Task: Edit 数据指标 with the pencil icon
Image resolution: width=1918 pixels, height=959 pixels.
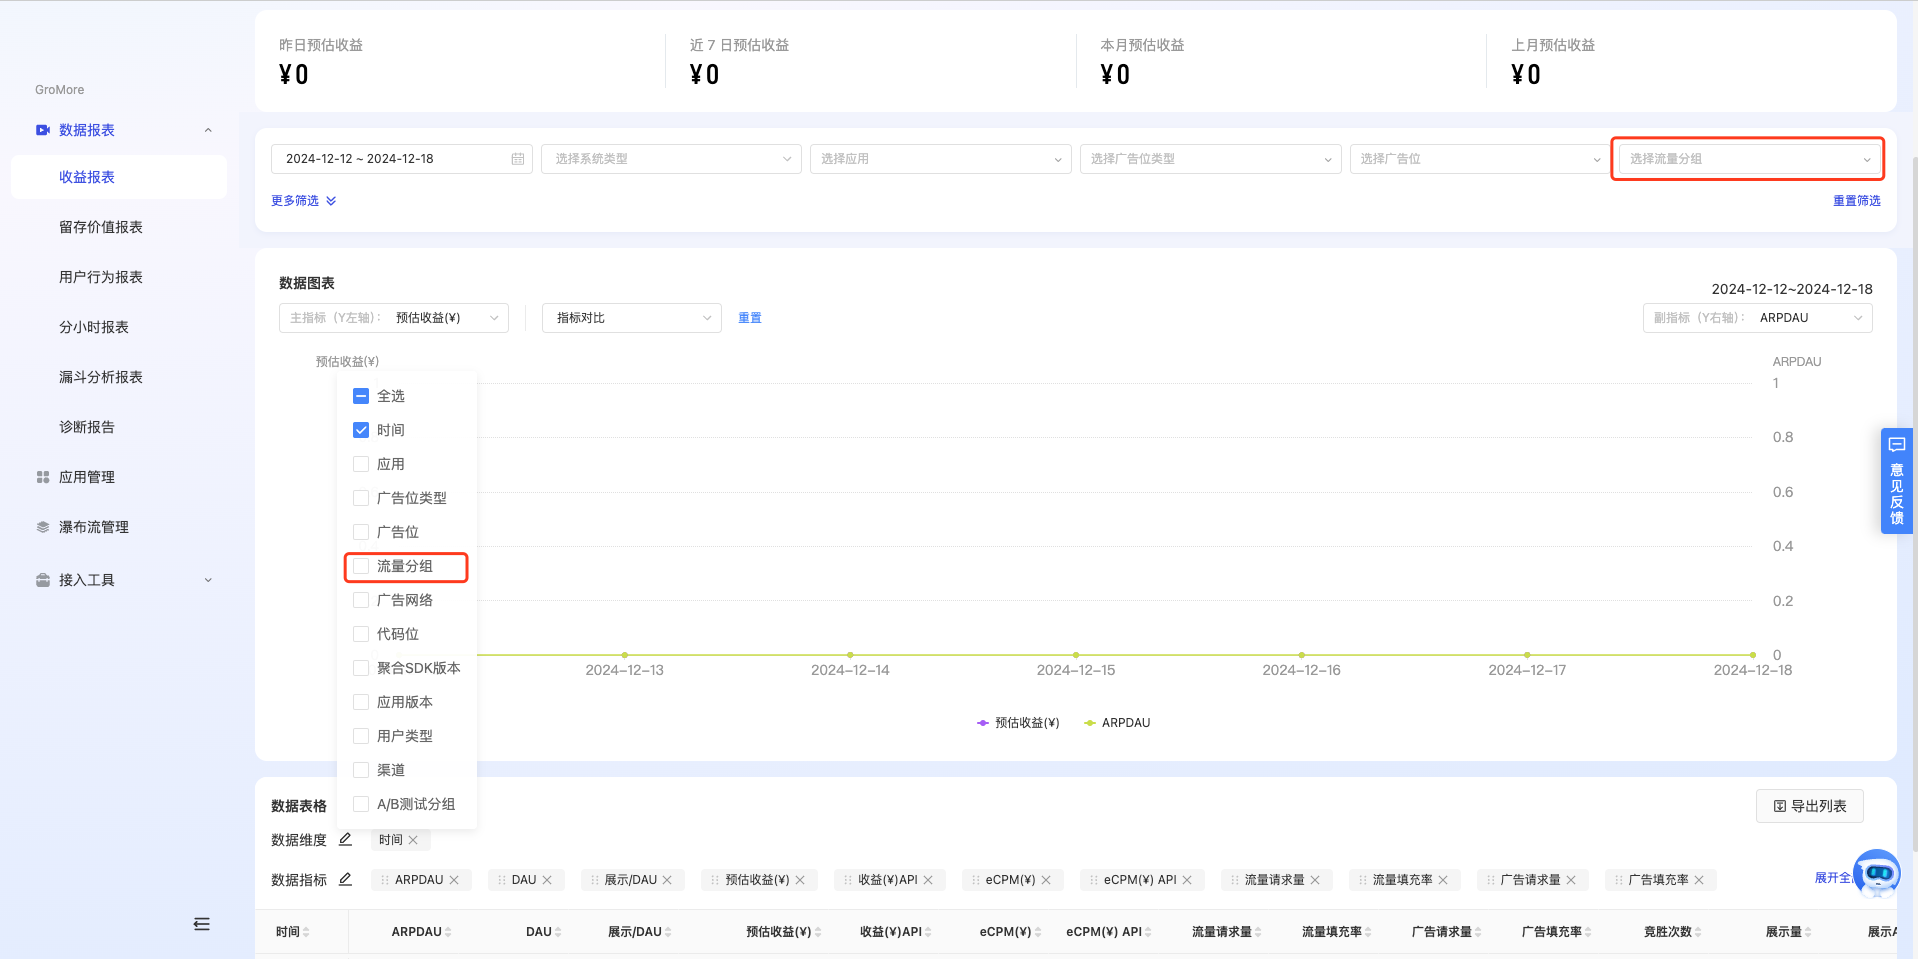Action: click(x=345, y=879)
